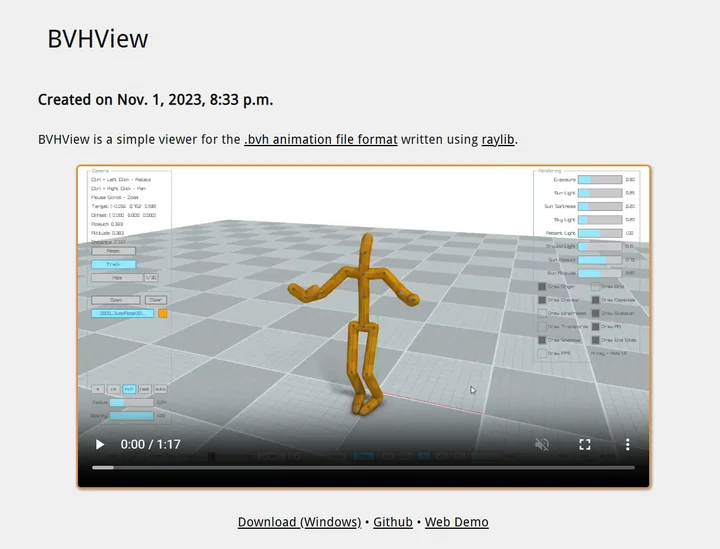The image size is (720, 549).
Task: Open the video's three-dot options menu
Action: 627,444
